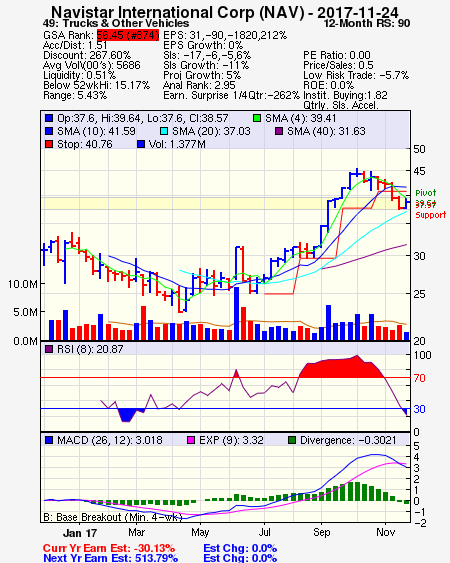Click the red RSI level 70 axis label
Image resolution: width=450 pixels, height=563 pixels.
tap(419, 378)
